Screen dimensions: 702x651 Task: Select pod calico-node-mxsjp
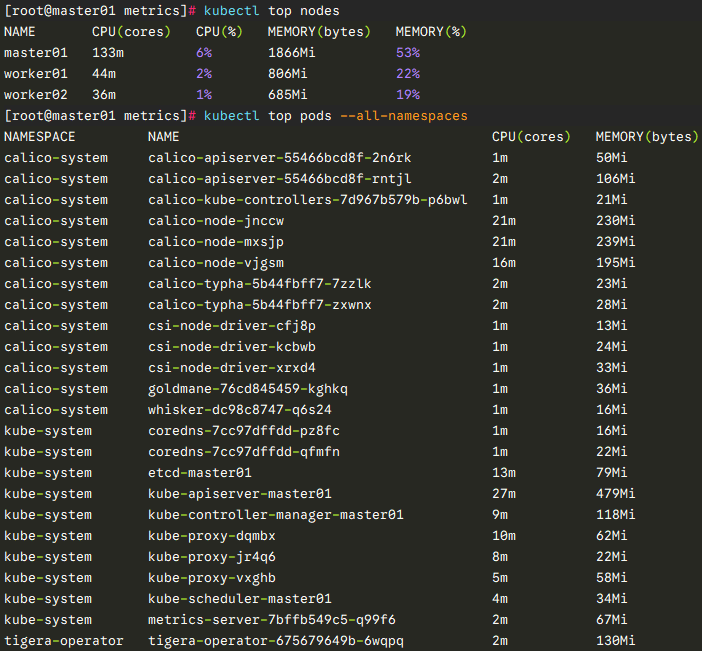[x=216, y=242]
